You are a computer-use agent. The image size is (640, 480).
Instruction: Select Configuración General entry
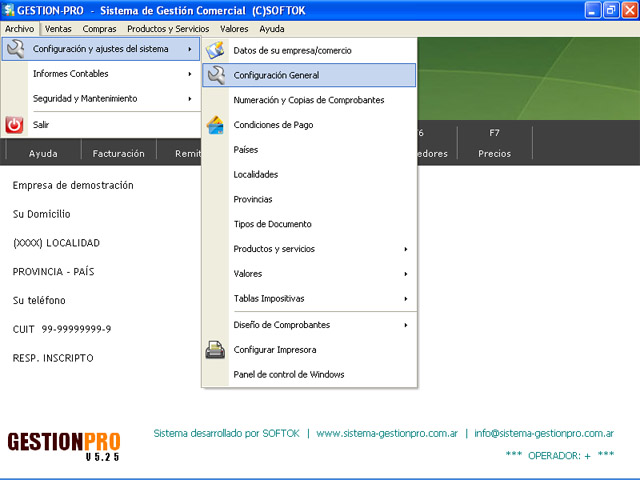[309, 75]
